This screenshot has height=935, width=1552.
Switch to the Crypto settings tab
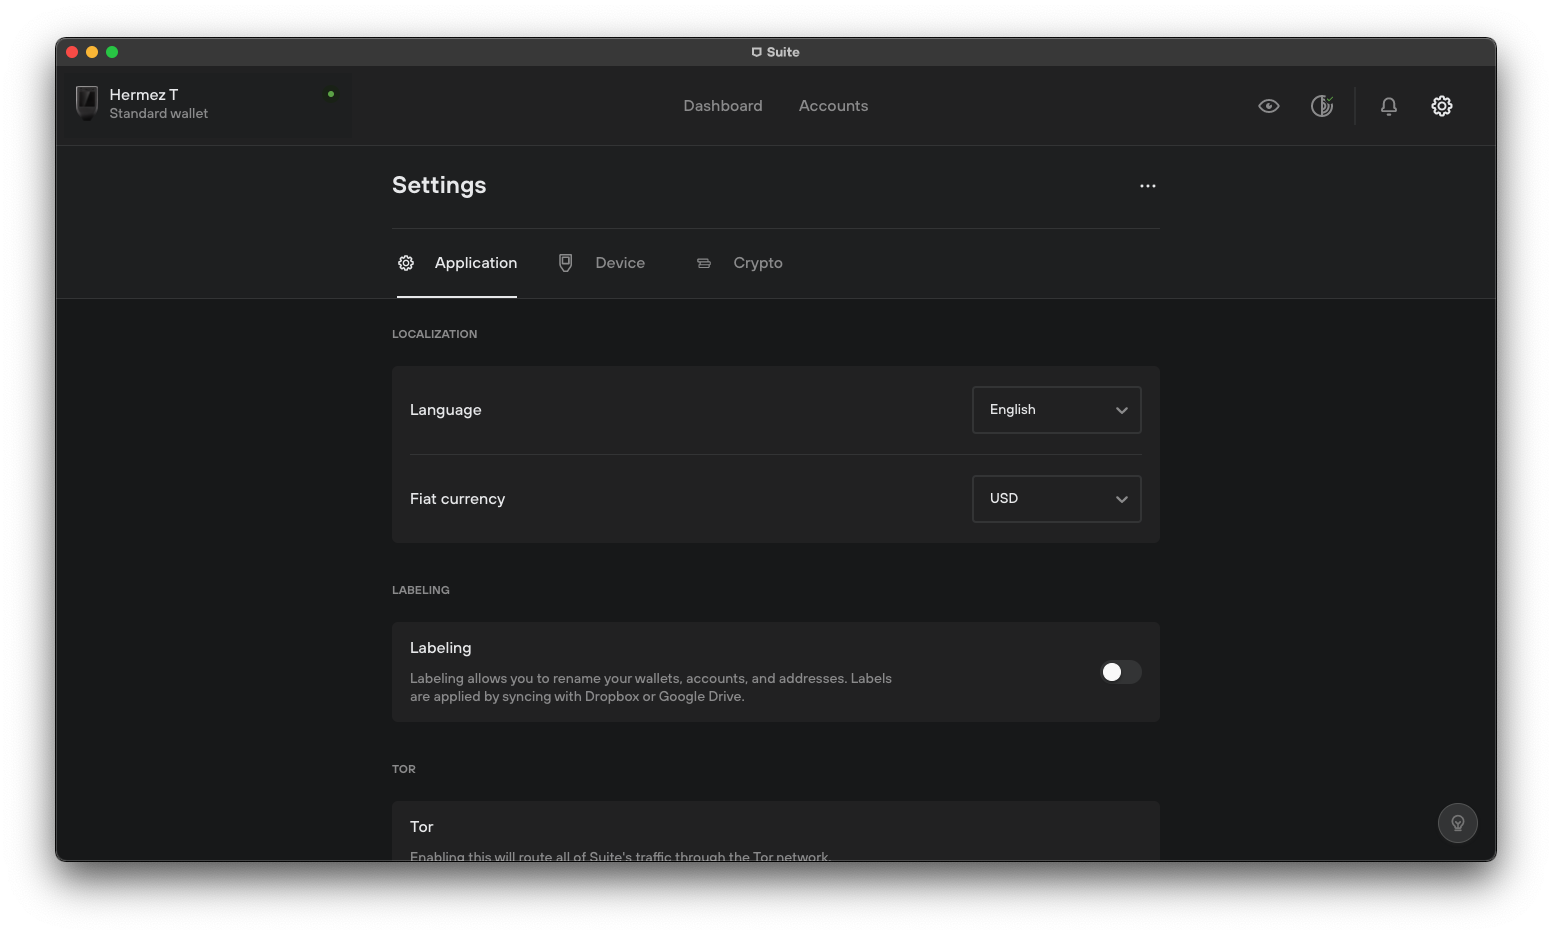[x=757, y=262]
